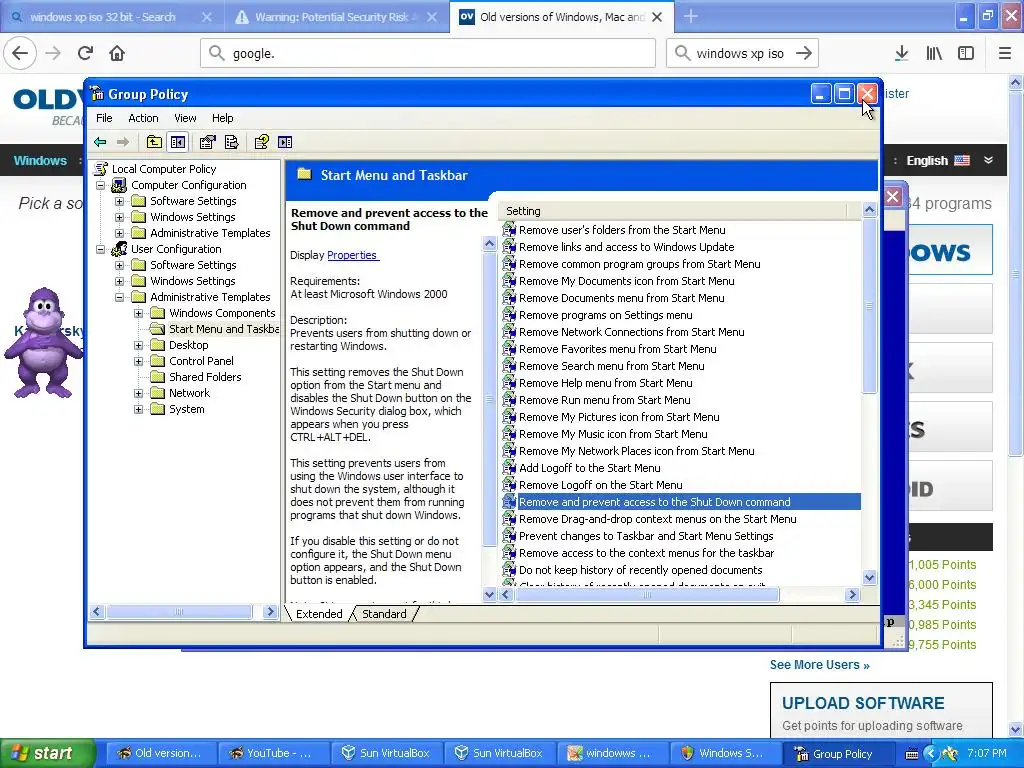
Task: Click browser Reload button
Action: click(85, 53)
